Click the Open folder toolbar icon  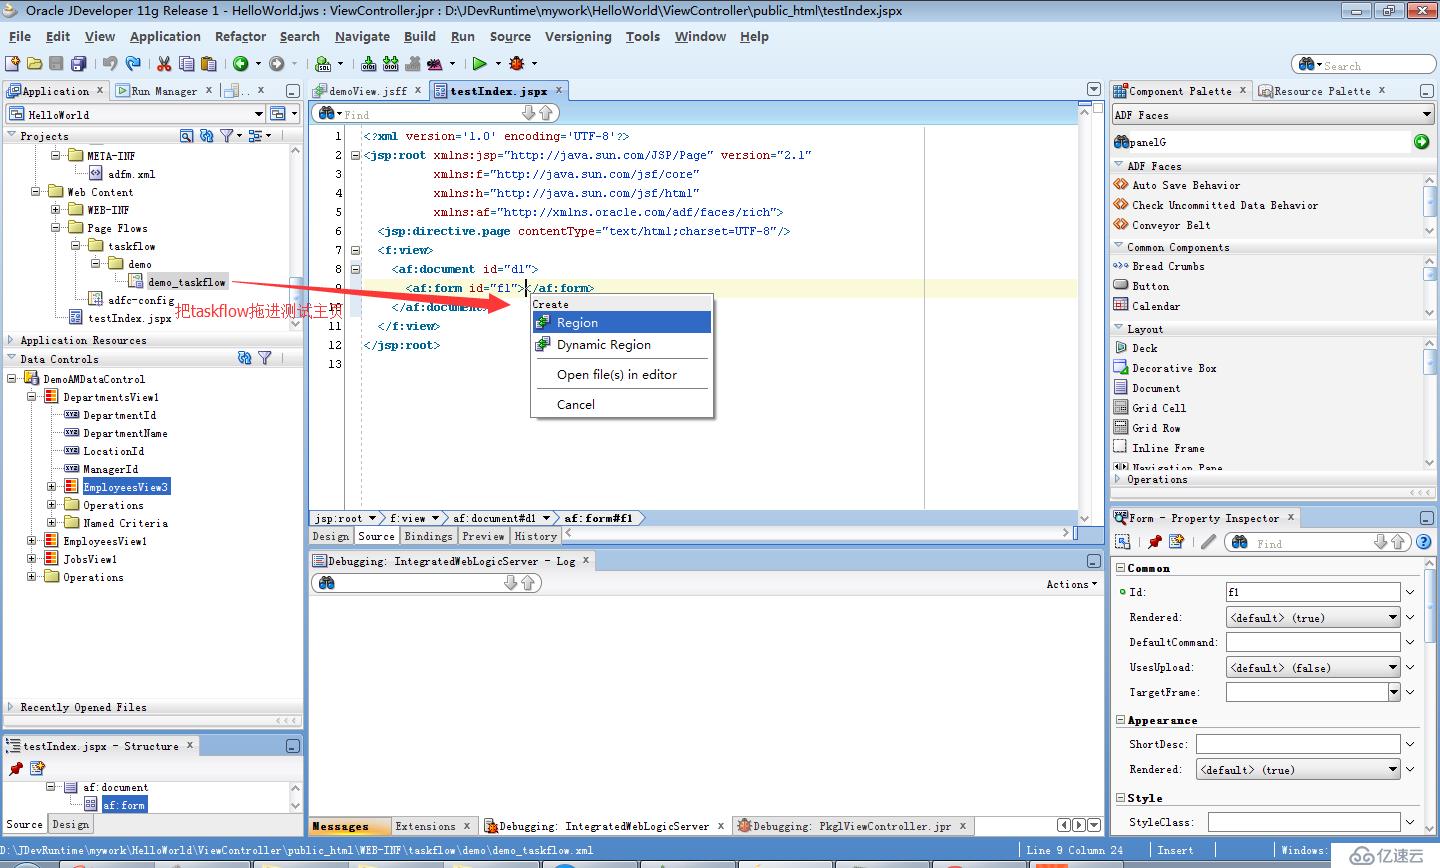point(35,64)
